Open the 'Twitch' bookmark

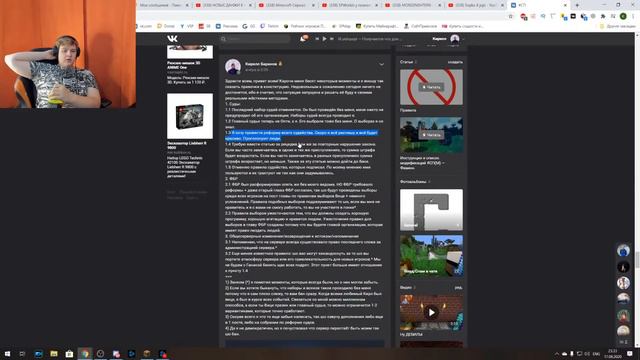tap(269, 26)
